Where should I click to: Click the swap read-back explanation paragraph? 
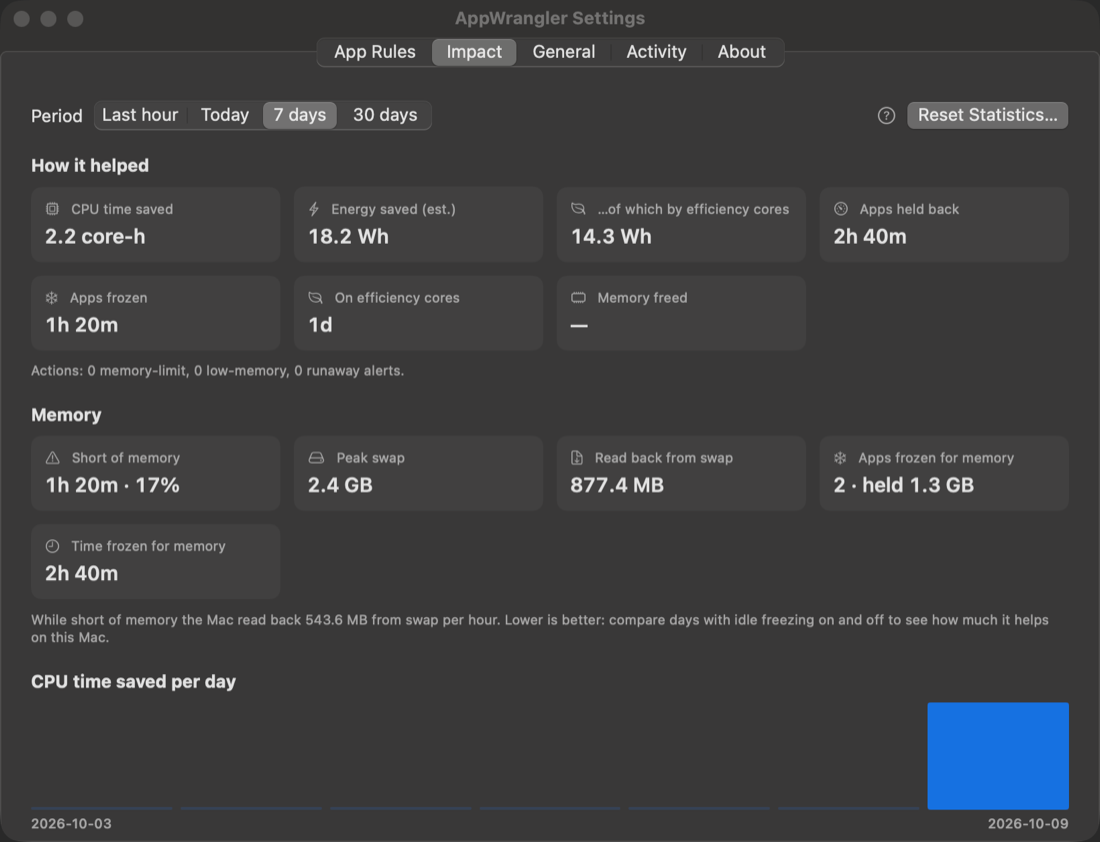pyautogui.click(x=539, y=629)
